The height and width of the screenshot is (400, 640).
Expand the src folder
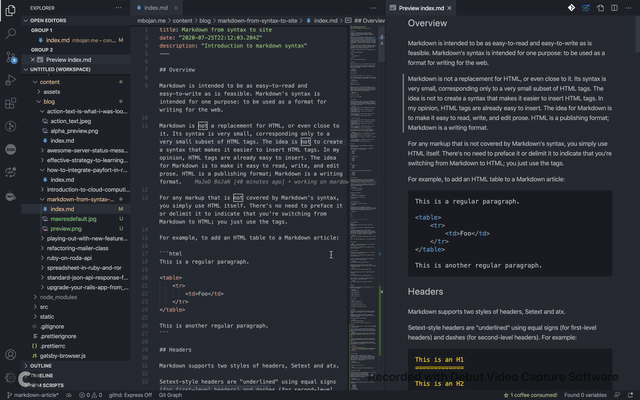(x=44, y=307)
